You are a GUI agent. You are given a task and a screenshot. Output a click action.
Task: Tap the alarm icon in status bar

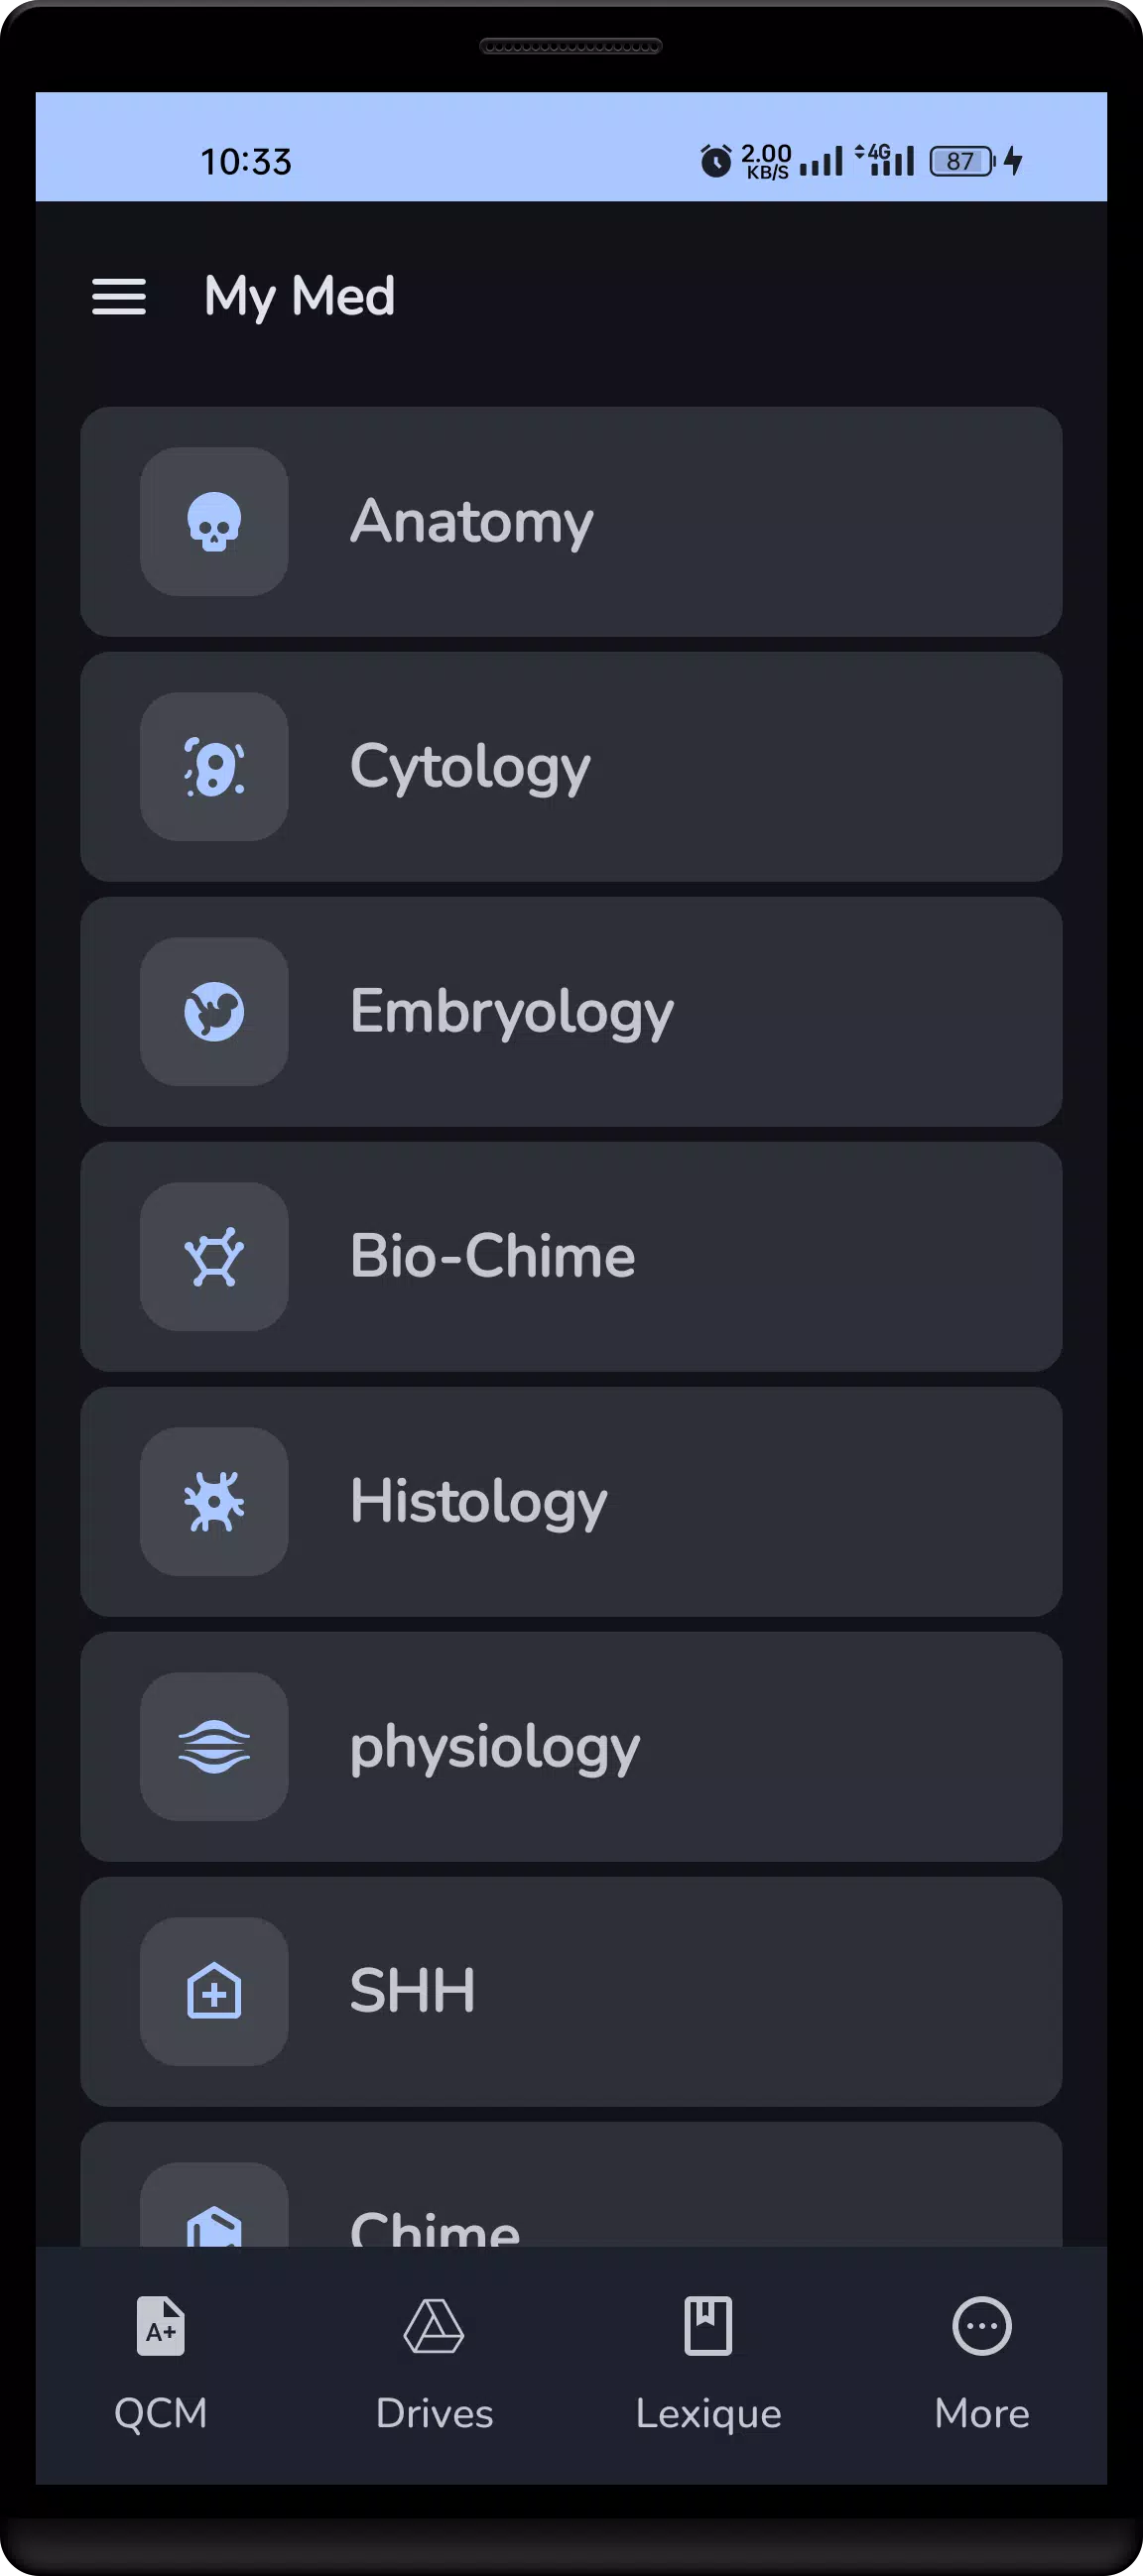pos(715,161)
